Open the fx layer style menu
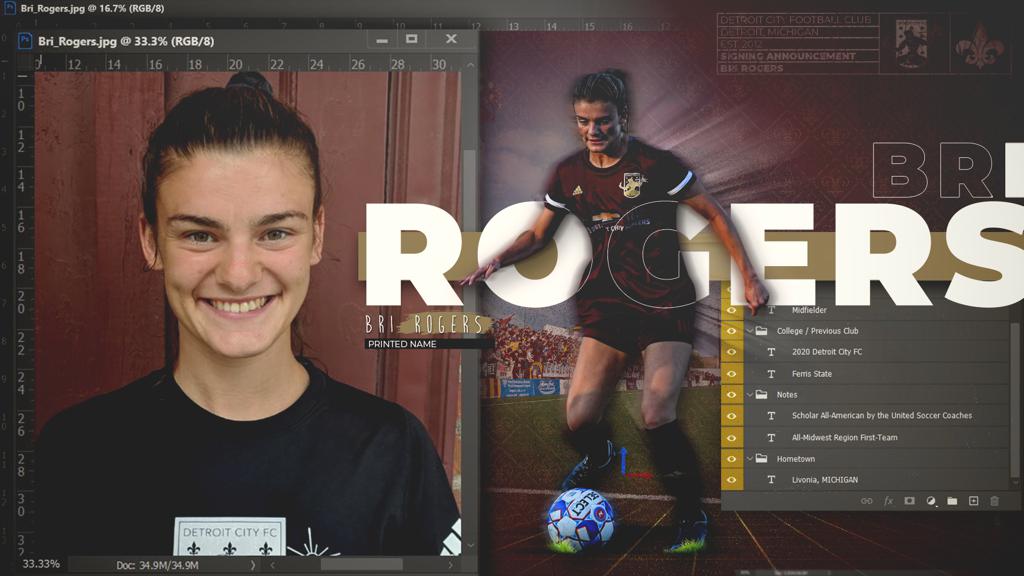This screenshot has height=576, width=1024. pyautogui.click(x=888, y=501)
